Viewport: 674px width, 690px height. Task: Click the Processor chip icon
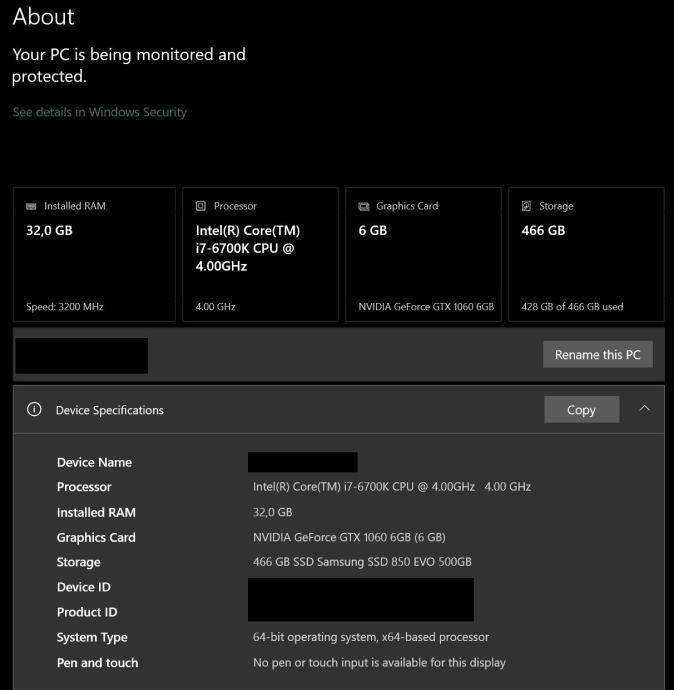201,206
